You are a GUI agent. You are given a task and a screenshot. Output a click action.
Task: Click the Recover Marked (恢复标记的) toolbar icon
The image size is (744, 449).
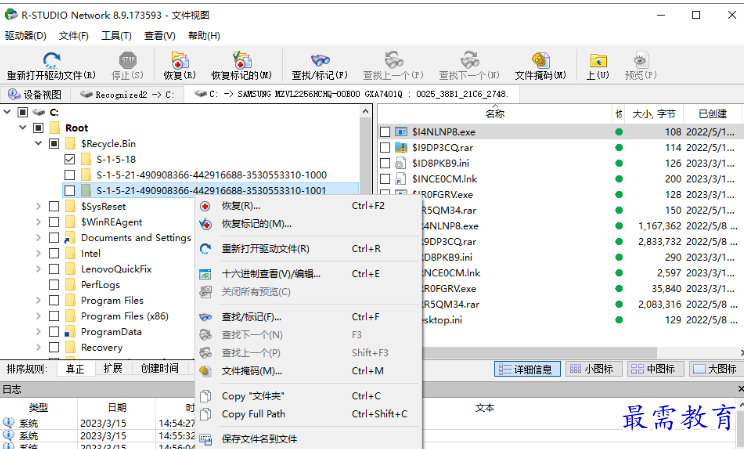pos(242,60)
